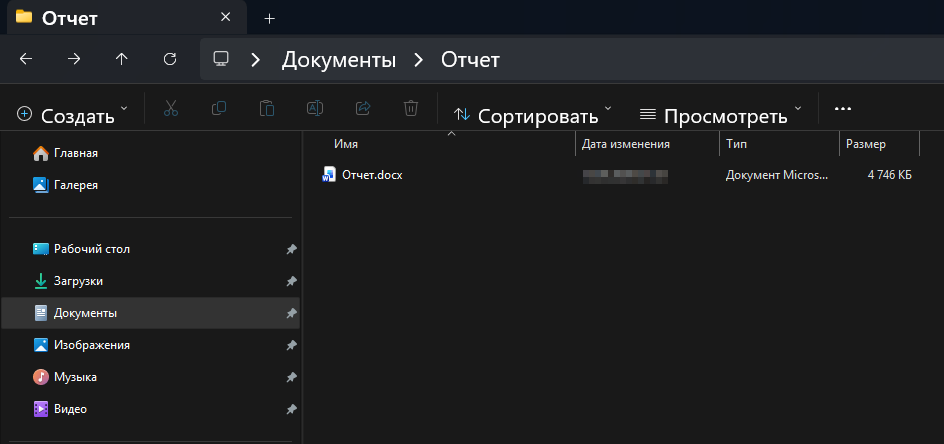
Task: Open Рабочий стол in the sidebar
Action: [x=92, y=249]
